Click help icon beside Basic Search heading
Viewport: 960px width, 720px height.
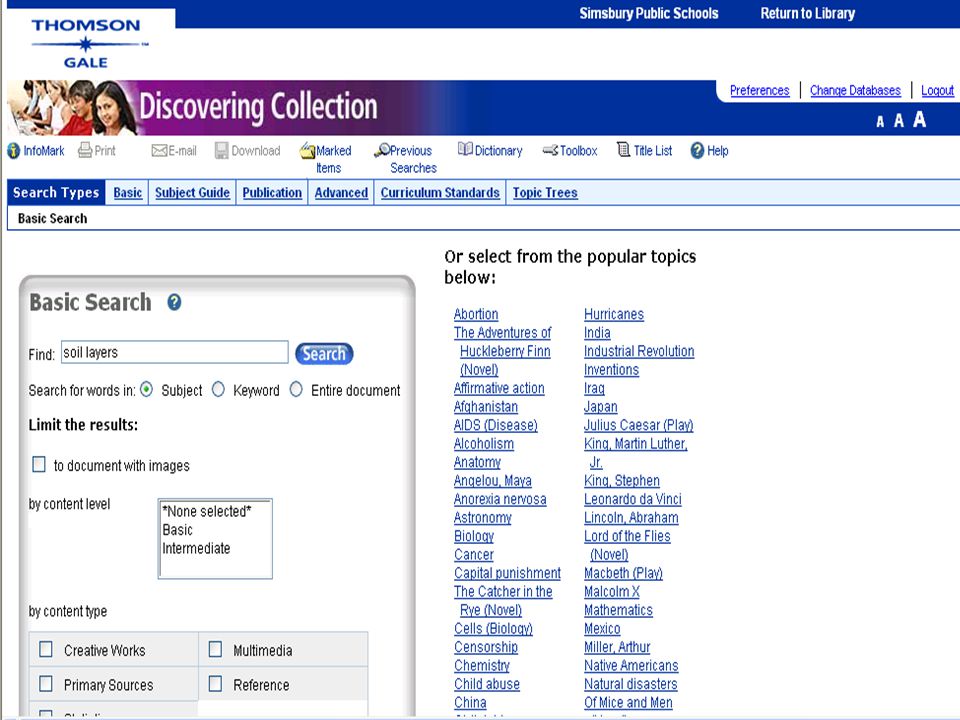coord(174,302)
